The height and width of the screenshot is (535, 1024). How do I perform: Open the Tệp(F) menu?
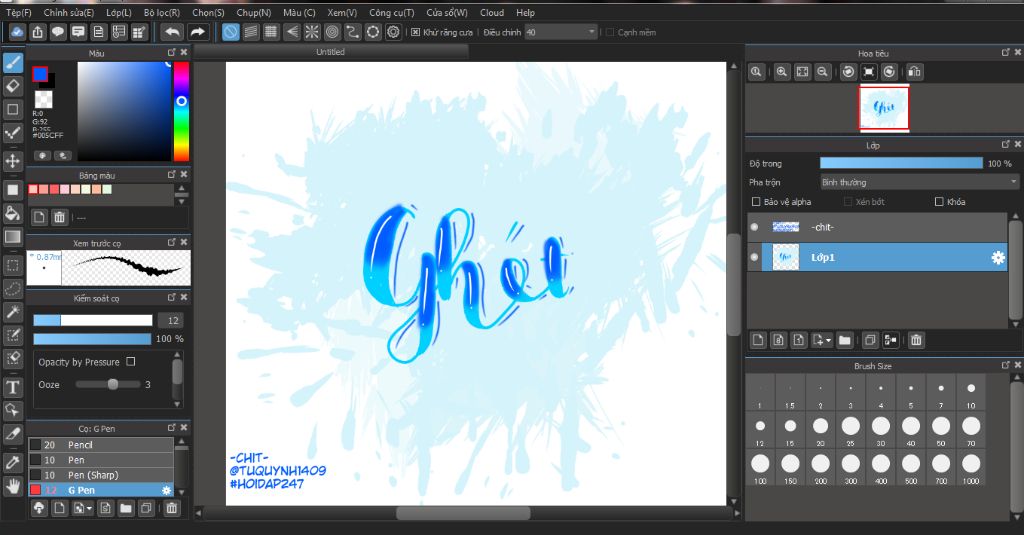pyautogui.click(x=18, y=12)
